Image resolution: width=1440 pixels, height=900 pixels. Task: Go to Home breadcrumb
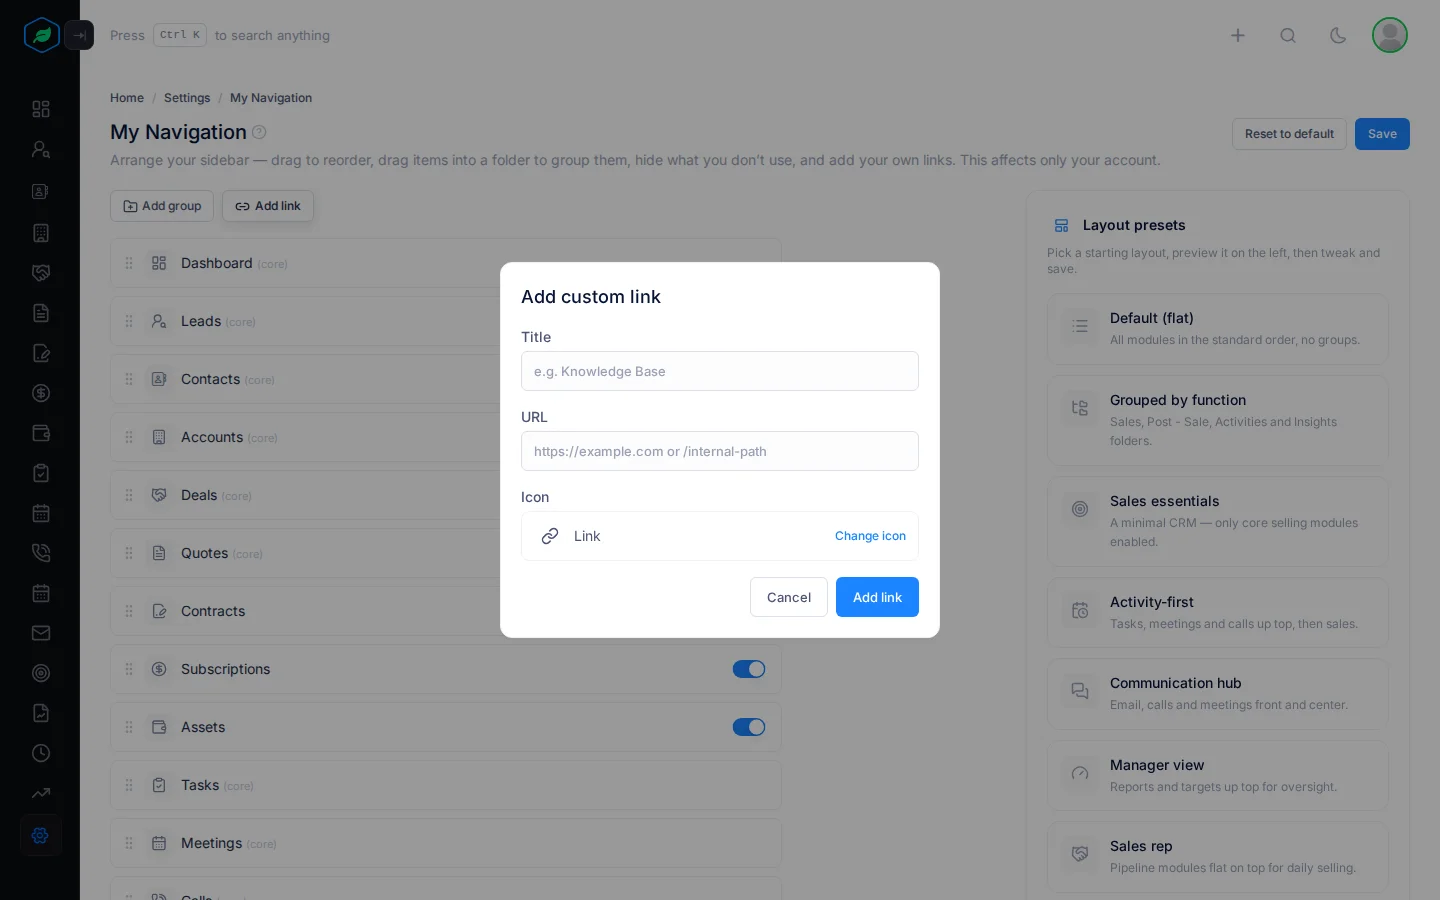(127, 98)
